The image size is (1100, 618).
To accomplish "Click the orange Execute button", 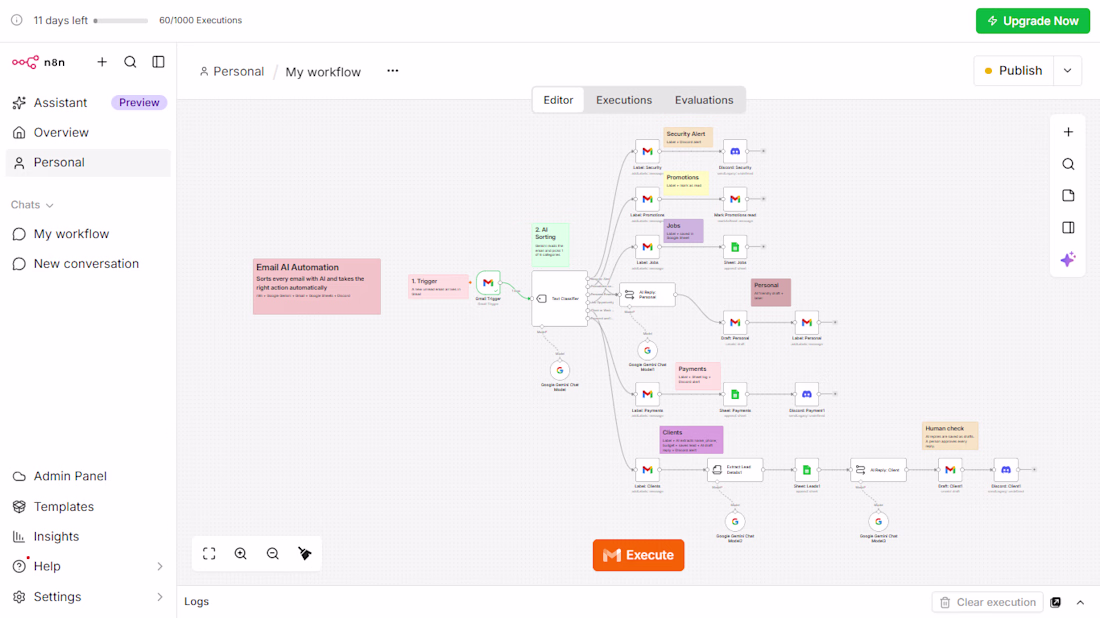I will pos(638,555).
